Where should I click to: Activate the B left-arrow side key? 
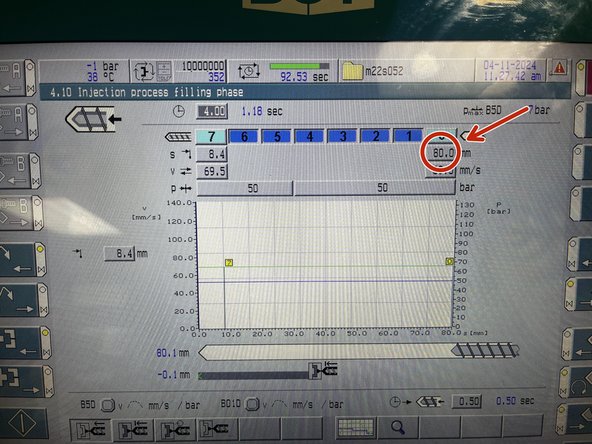20,171
